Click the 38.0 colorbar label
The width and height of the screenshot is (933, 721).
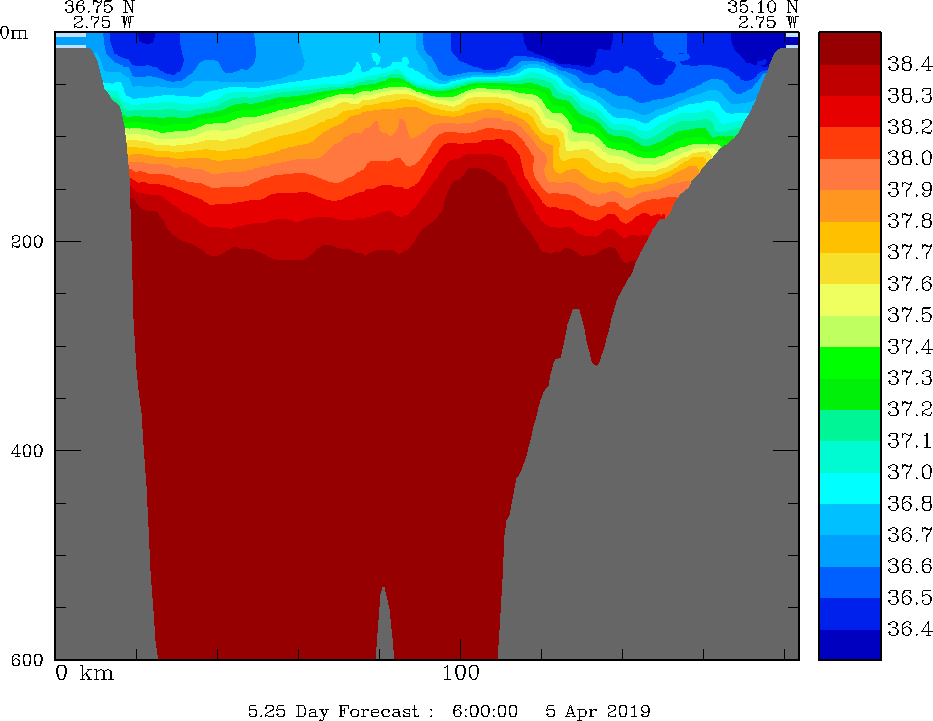coord(909,158)
